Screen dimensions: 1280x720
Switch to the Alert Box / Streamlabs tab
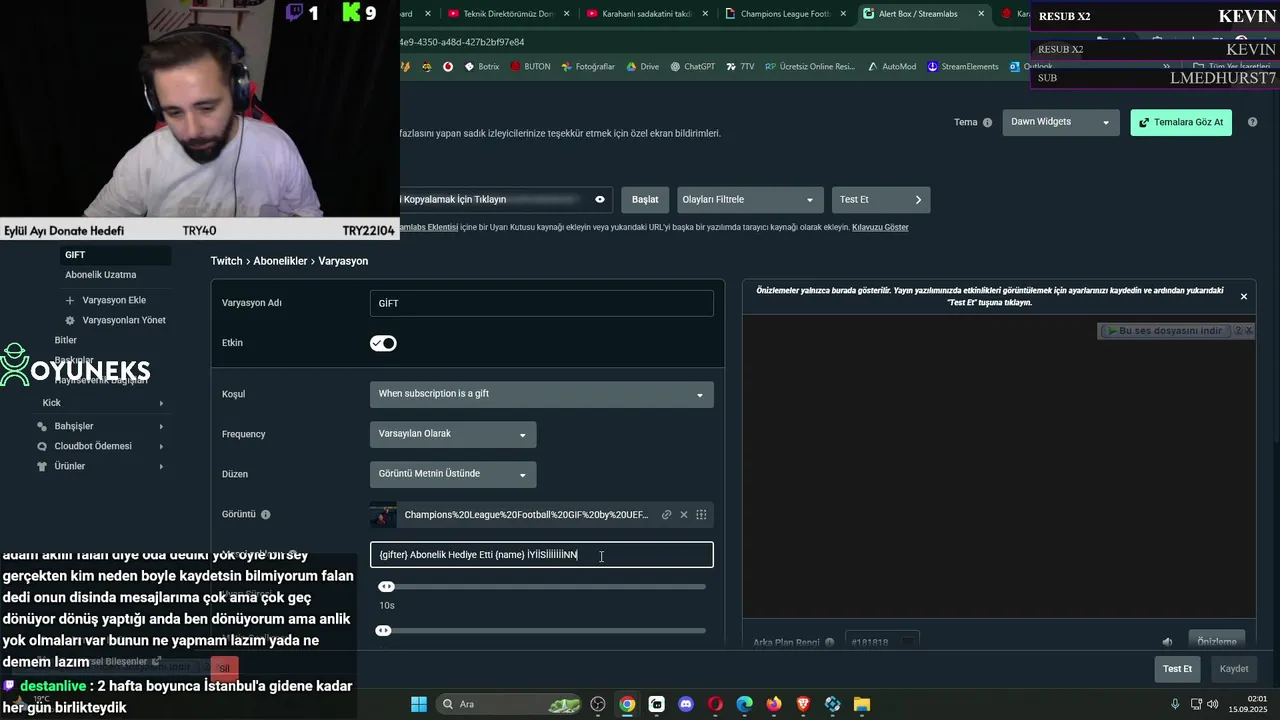click(925, 14)
